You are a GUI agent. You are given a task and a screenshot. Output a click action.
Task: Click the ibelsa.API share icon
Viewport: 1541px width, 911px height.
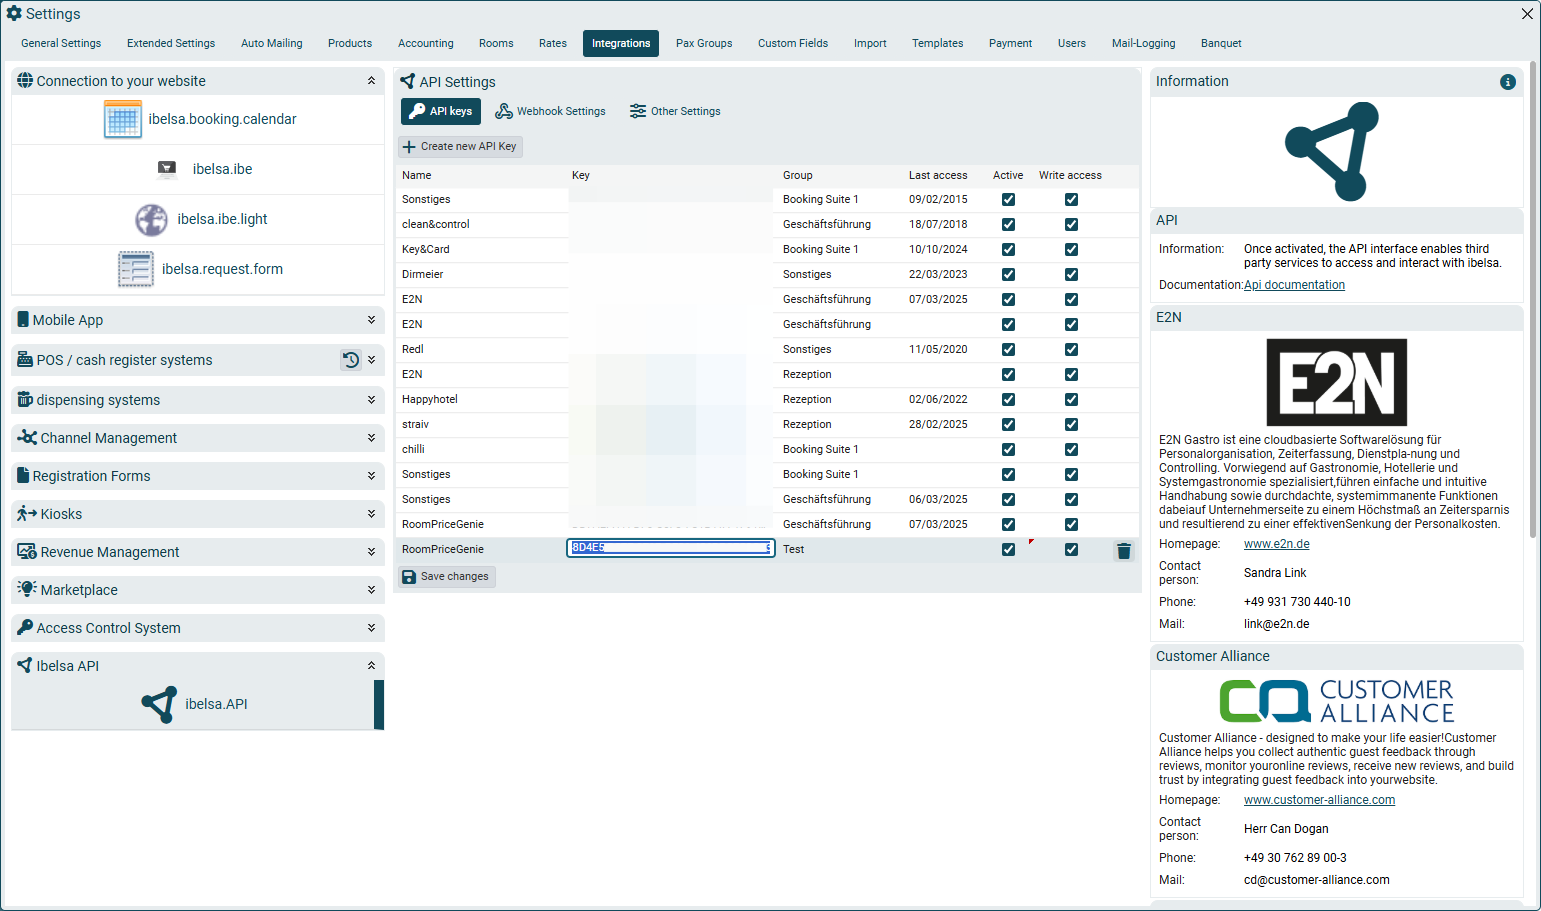click(x=159, y=704)
